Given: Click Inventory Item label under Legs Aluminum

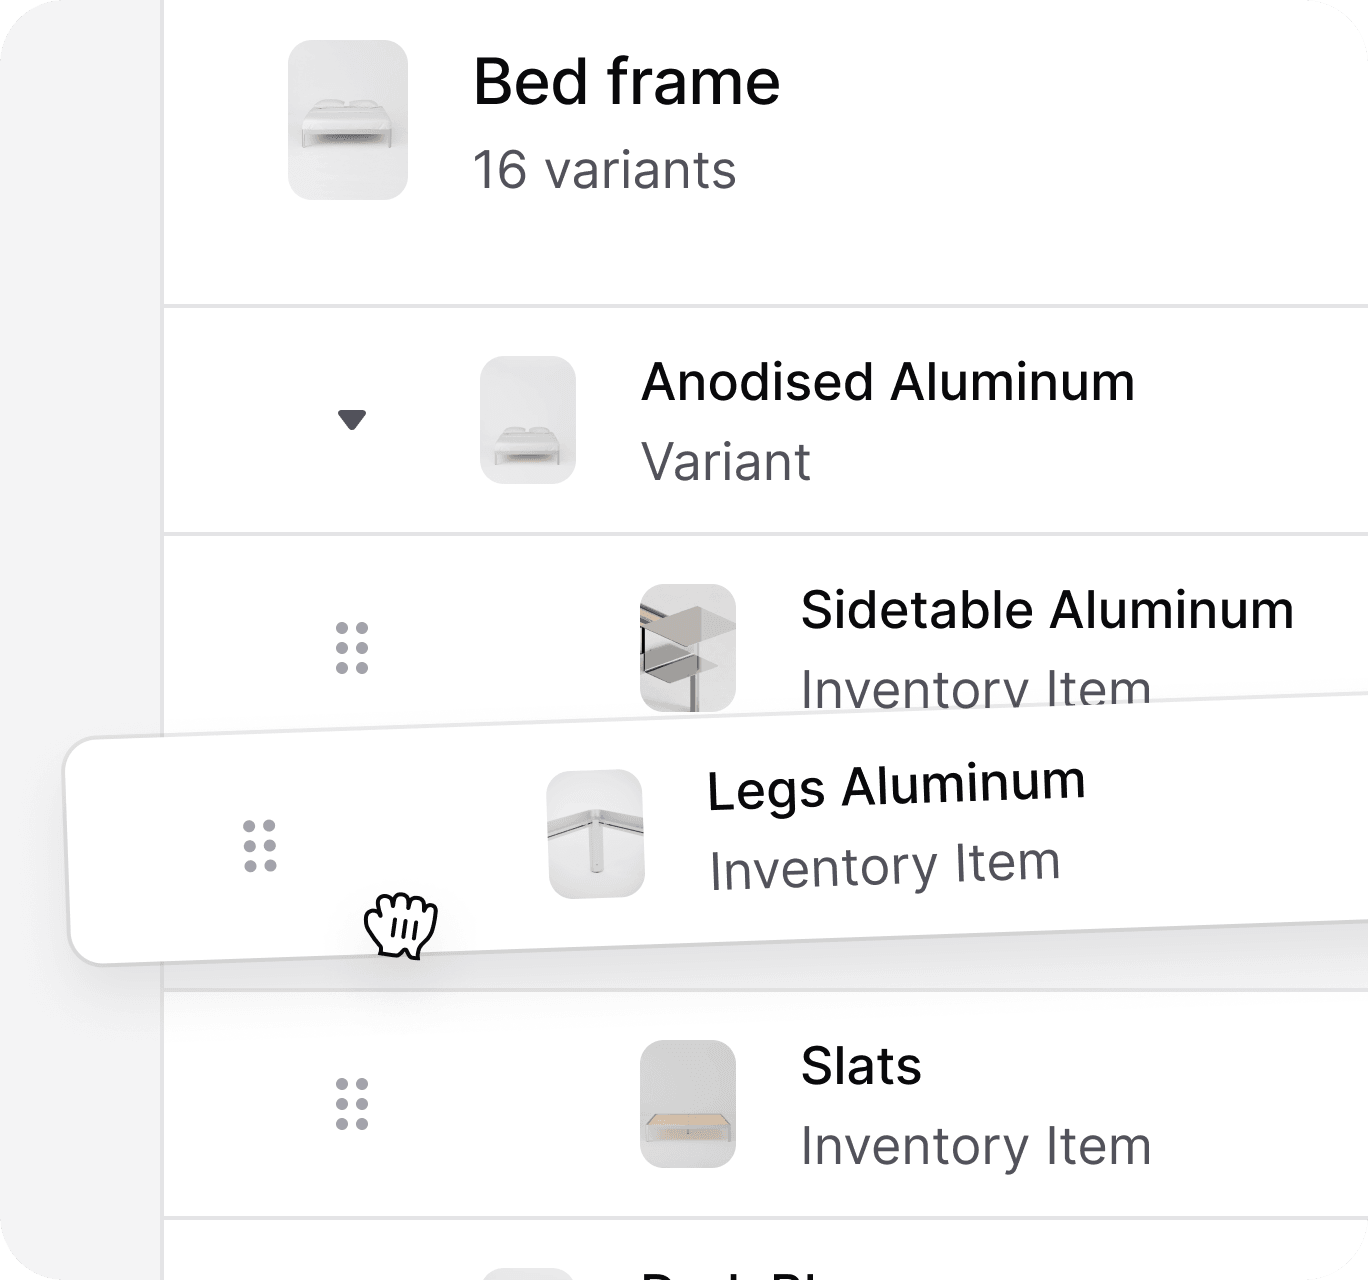Looking at the screenshot, I should coord(885,866).
